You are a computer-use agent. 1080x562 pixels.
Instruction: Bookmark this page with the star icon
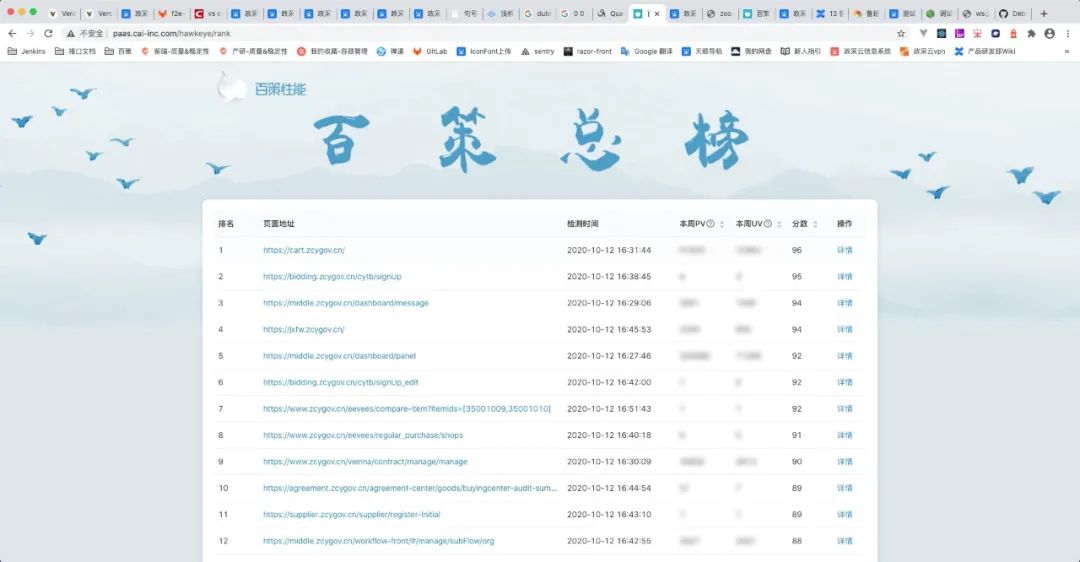pos(901,33)
